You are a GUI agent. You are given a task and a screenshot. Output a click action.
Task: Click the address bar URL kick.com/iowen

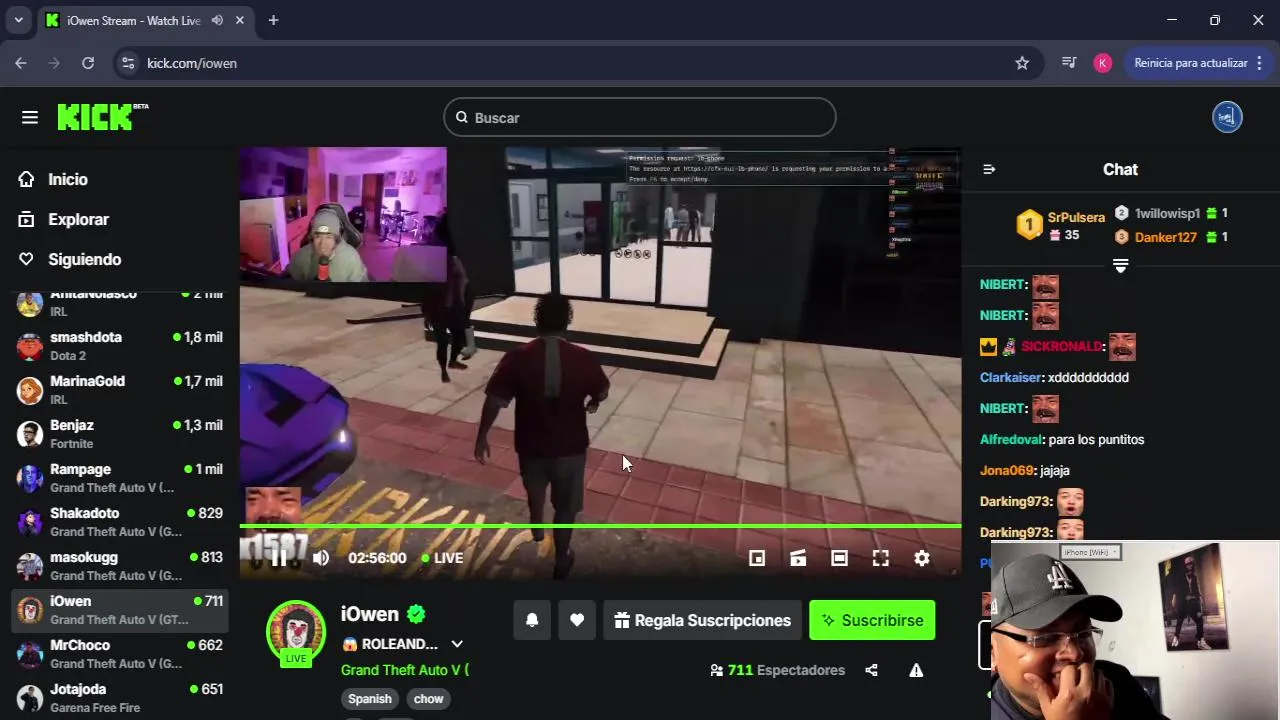pyautogui.click(x=192, y=63)
